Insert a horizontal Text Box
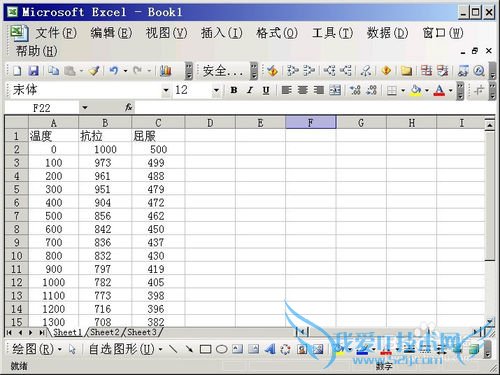Viewport: 500px width, 375px height. 238,349
